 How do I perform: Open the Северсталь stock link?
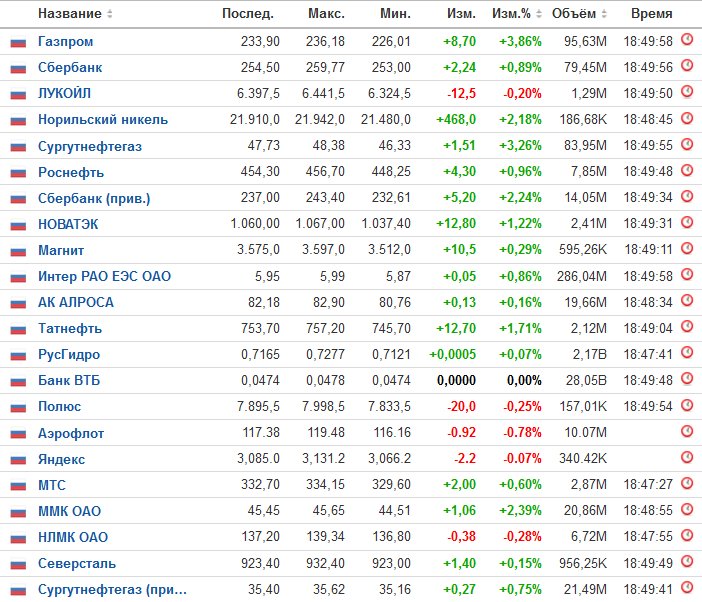tap(77, 563)
